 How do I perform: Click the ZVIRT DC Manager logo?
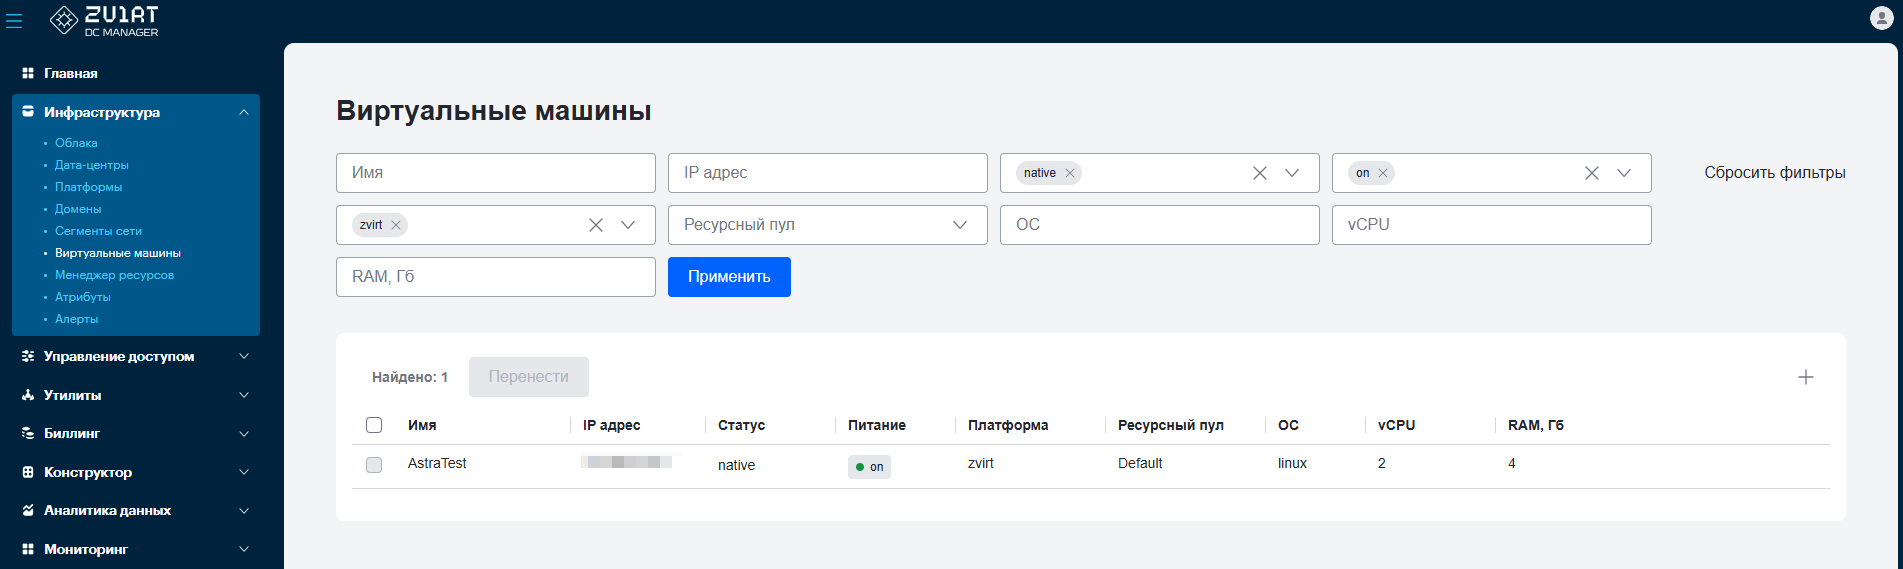click(x=104, y=20)
